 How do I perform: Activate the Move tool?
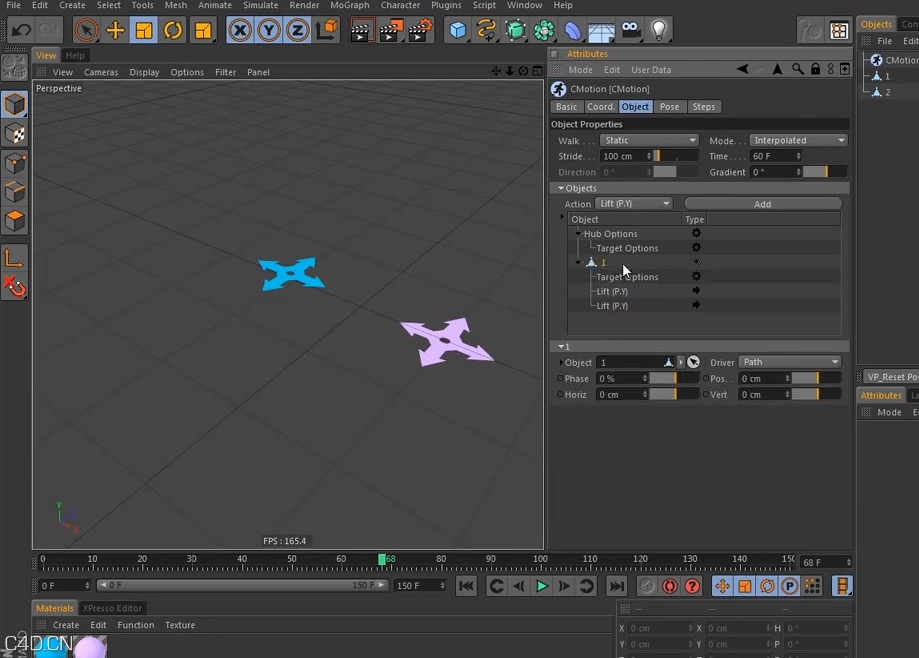coord(114,30)
